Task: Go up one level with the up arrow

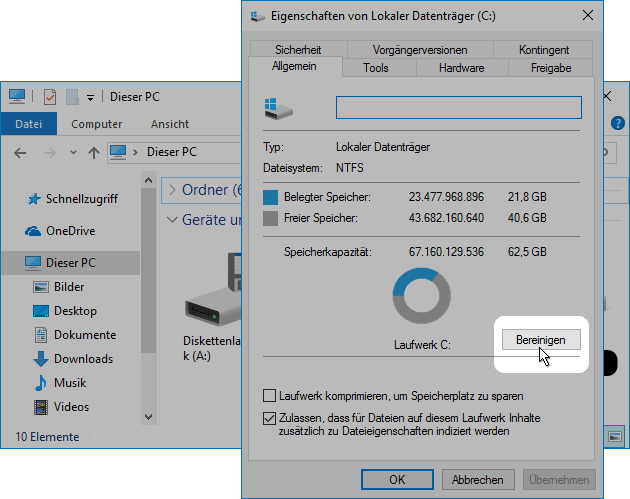Action: click(x=94, y=153)
